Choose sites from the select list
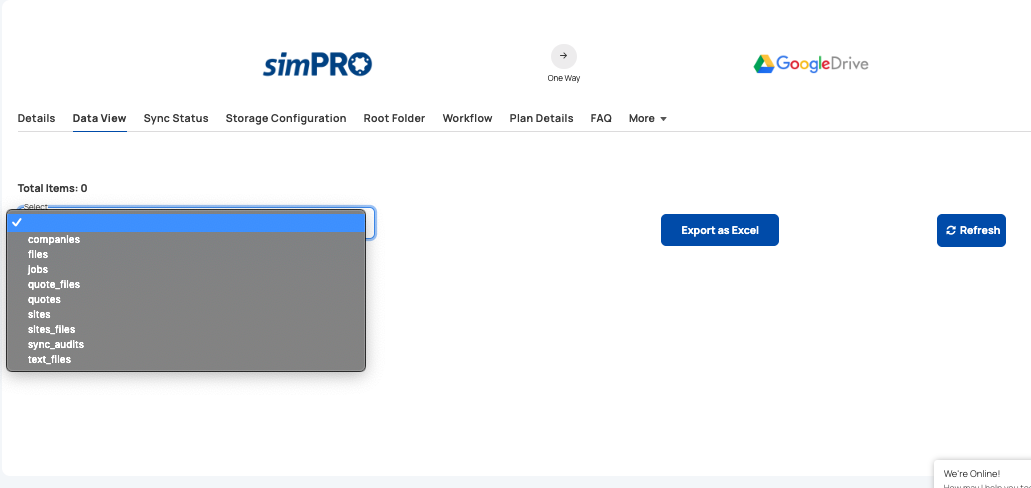Image resolution: width=1031 pixels, height=488 pixels. tap(186, 315)
